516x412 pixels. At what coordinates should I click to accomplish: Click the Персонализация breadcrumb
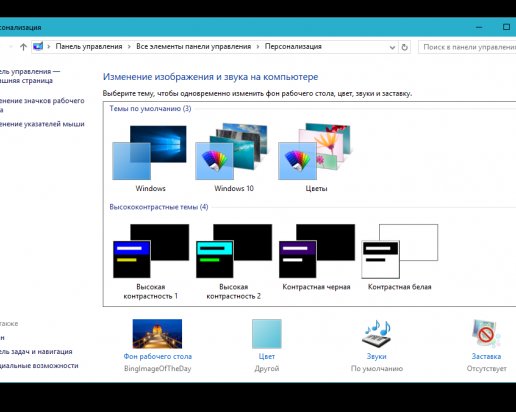(x=293, y=46)
